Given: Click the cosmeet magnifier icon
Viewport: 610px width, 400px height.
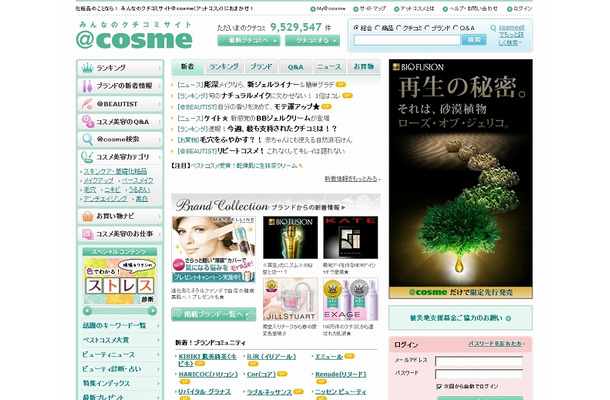Looking at the screenshot, I should tap(493, 28).
